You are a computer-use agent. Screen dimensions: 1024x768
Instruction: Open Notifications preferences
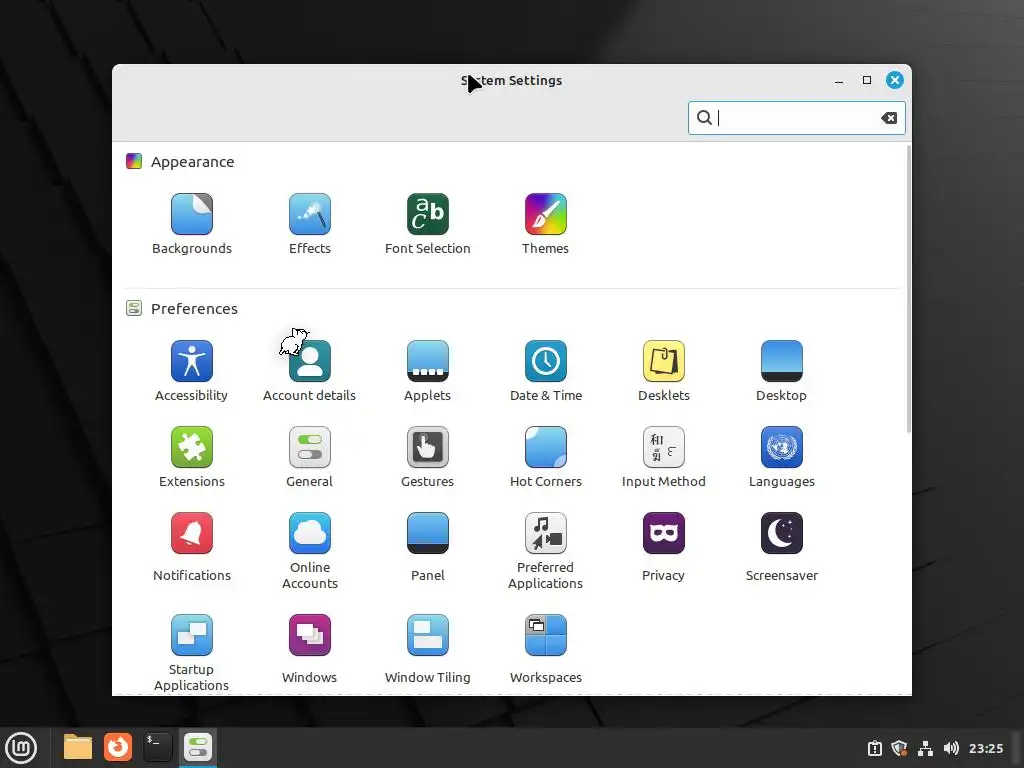(x=191, y=547)
